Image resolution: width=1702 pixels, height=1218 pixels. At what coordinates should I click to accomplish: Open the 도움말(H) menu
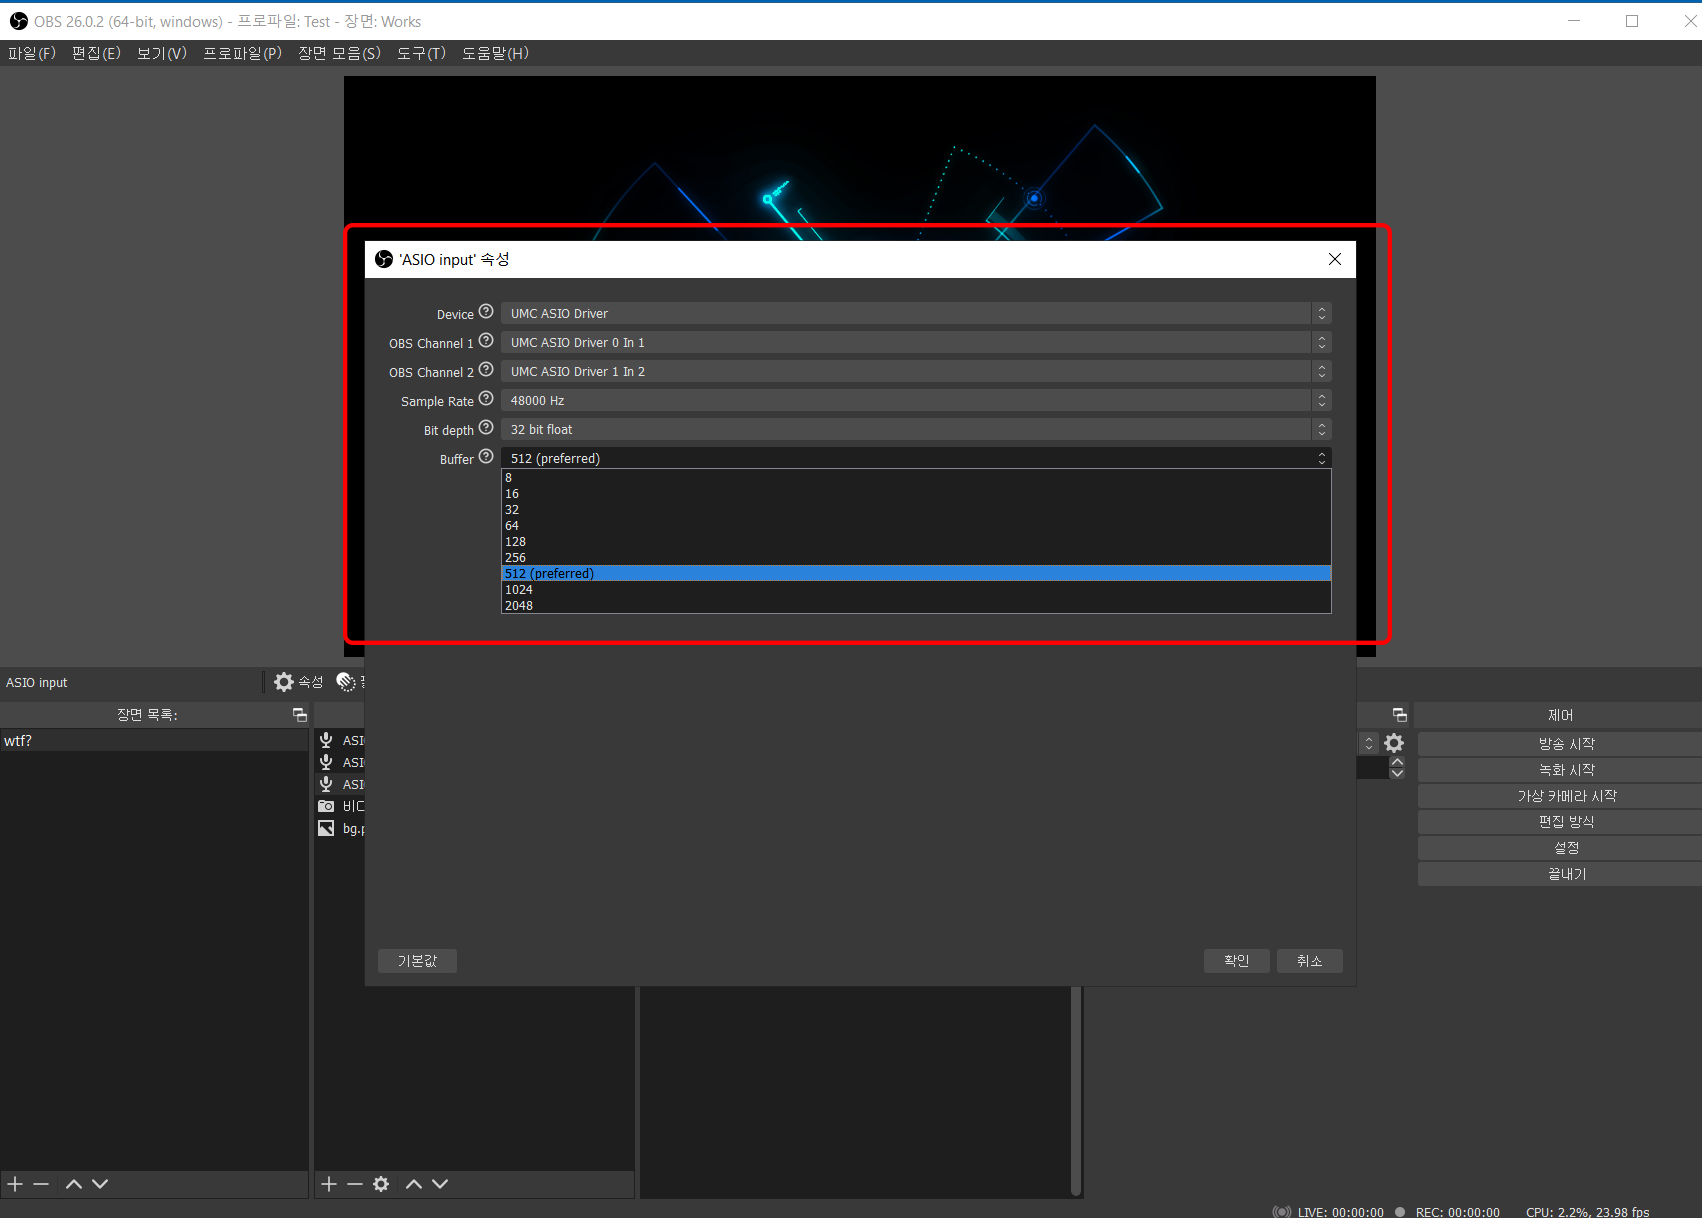(495, 53)
